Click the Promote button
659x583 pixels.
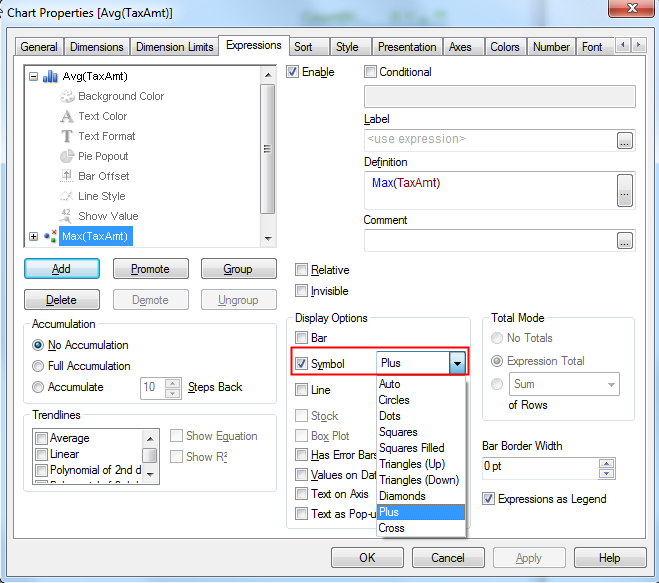tap(150, 269)
